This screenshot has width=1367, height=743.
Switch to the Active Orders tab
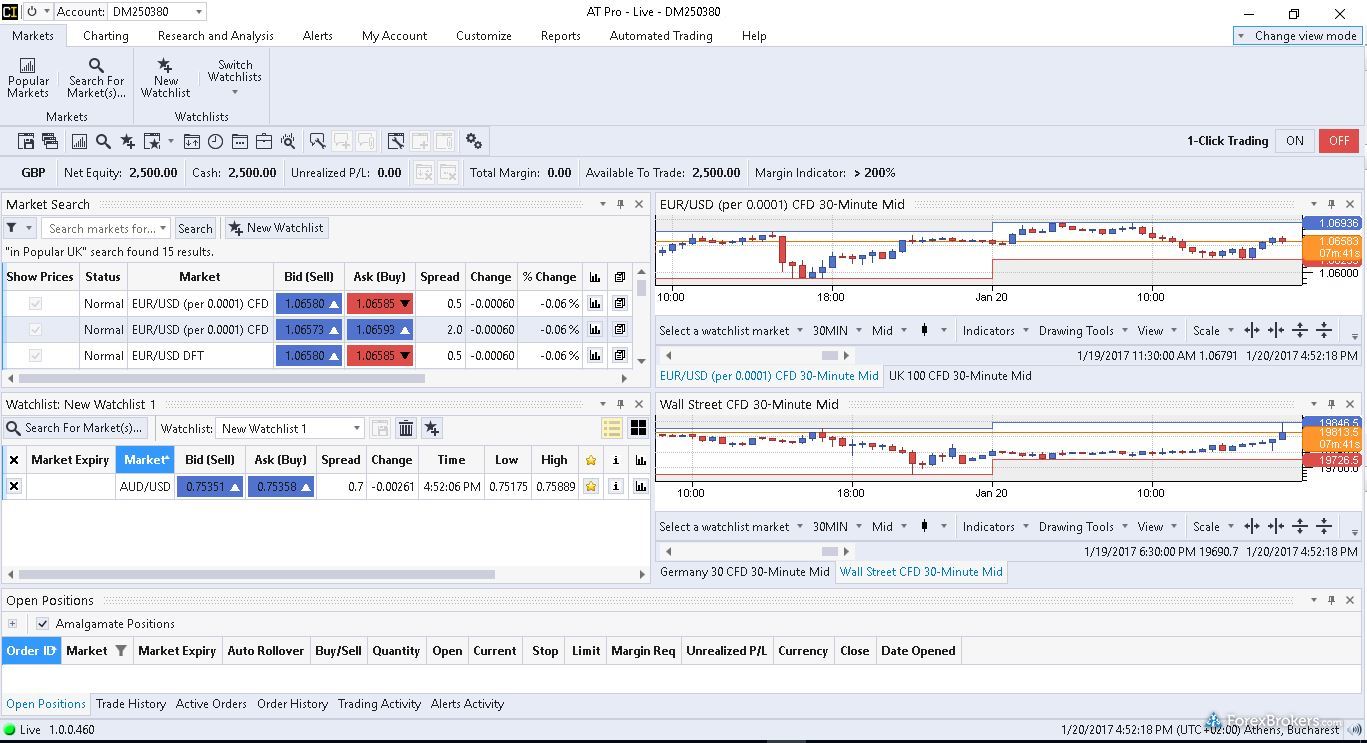tap(211, 704)
